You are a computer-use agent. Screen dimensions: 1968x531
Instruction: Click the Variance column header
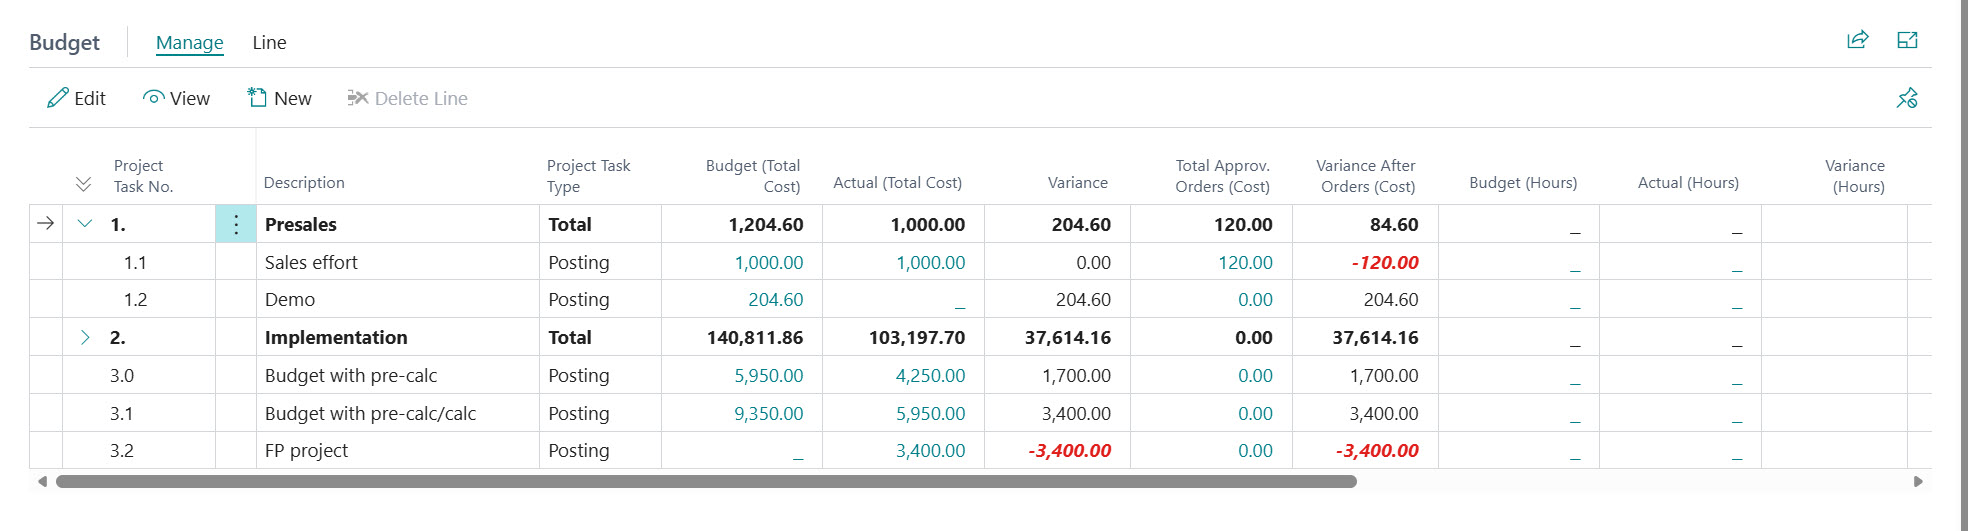pos(1077,182)
